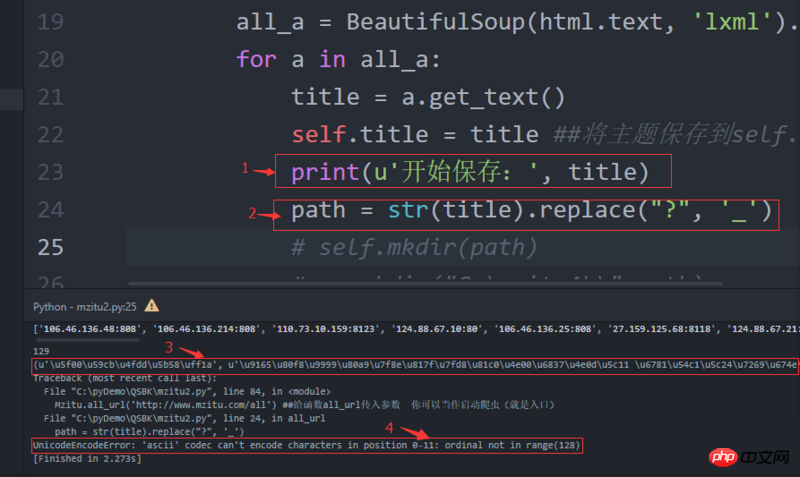Viewport: 800px width, 477px height.
Task: Click the print(u'开始保存: ', title) line
Action: point(470,172)
